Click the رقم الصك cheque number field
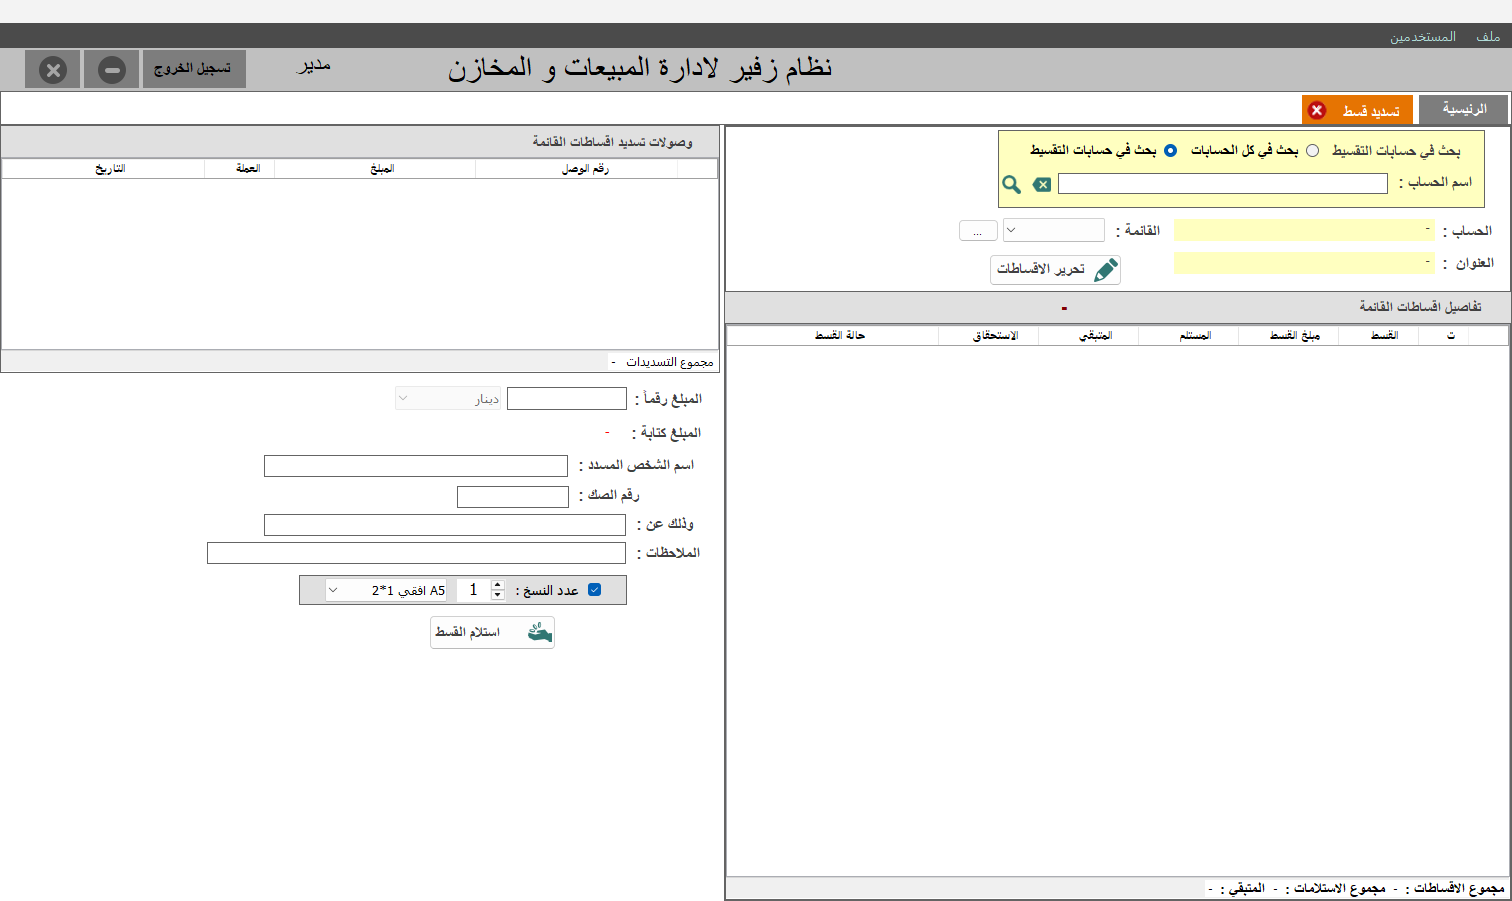The image size is (1512, 901). [513, 497]
